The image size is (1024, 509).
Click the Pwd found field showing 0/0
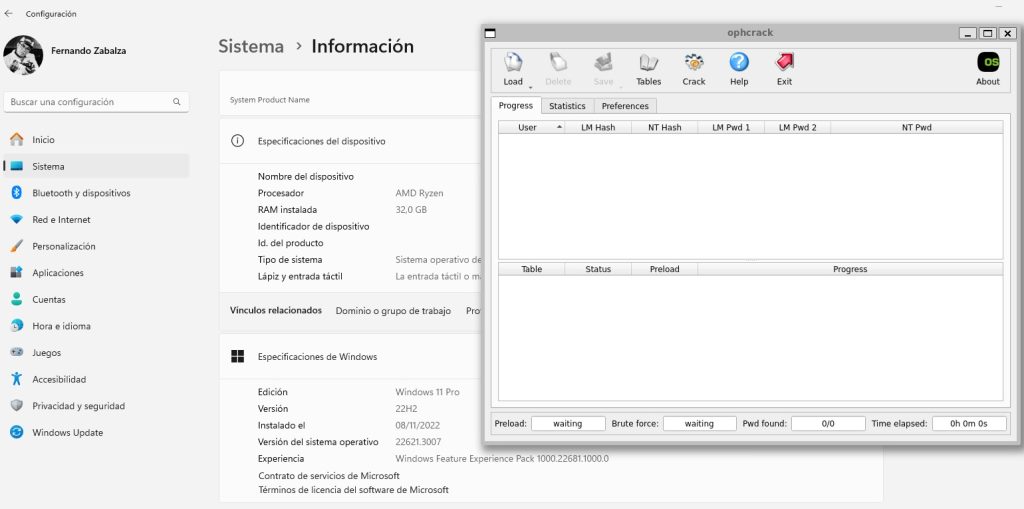tap(828, 423)
